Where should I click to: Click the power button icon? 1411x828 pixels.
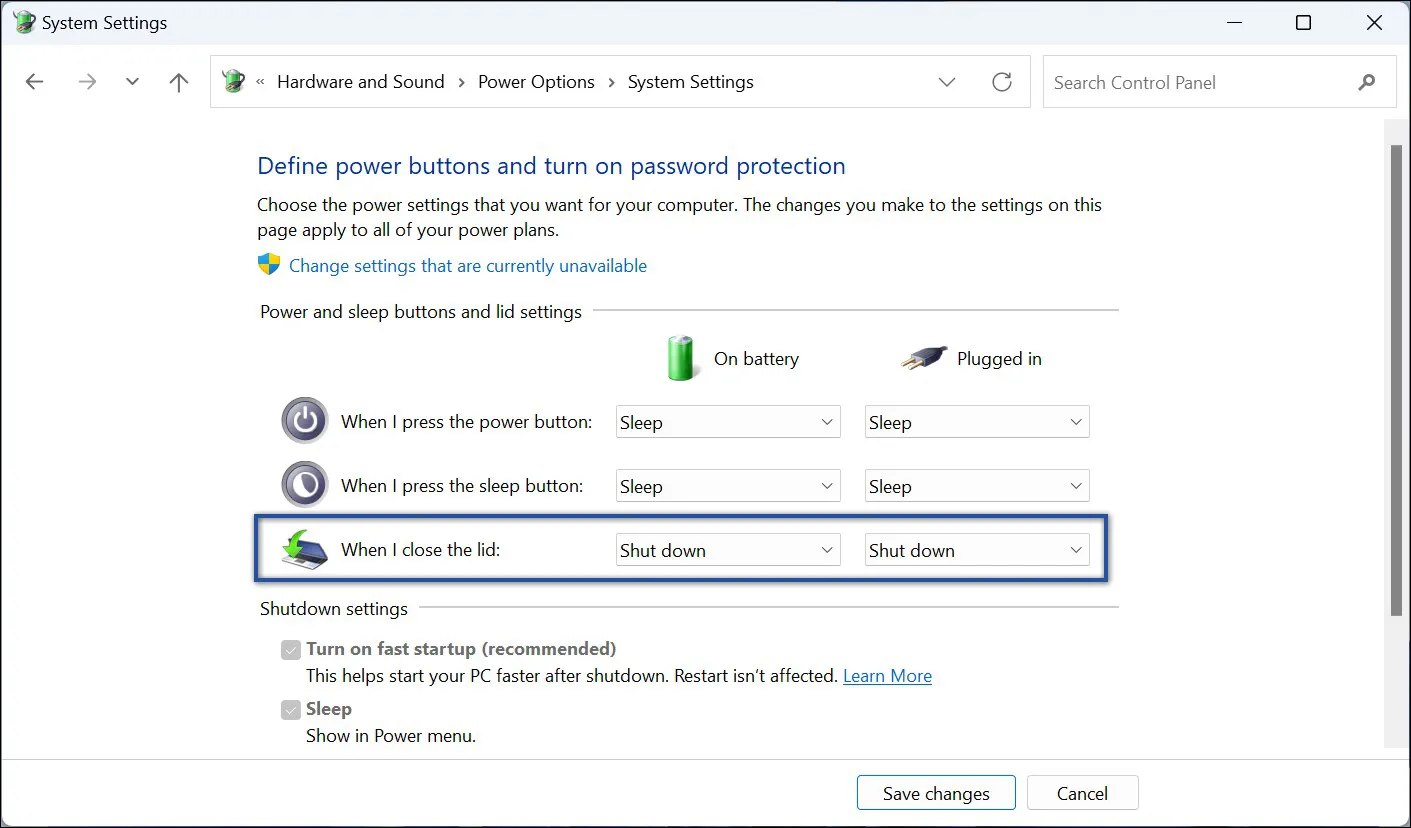click(x=304, y=421)
